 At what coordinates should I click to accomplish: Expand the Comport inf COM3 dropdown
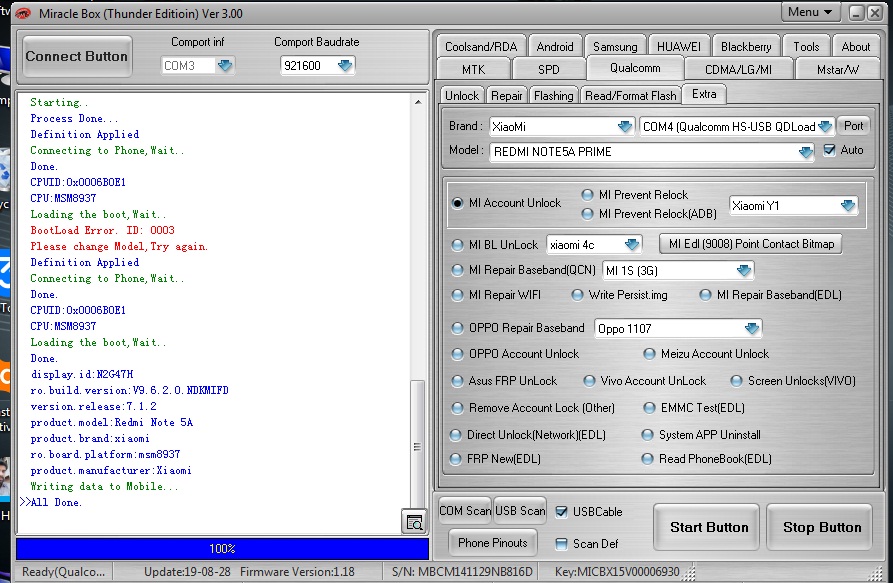click(x=226, y=65)
